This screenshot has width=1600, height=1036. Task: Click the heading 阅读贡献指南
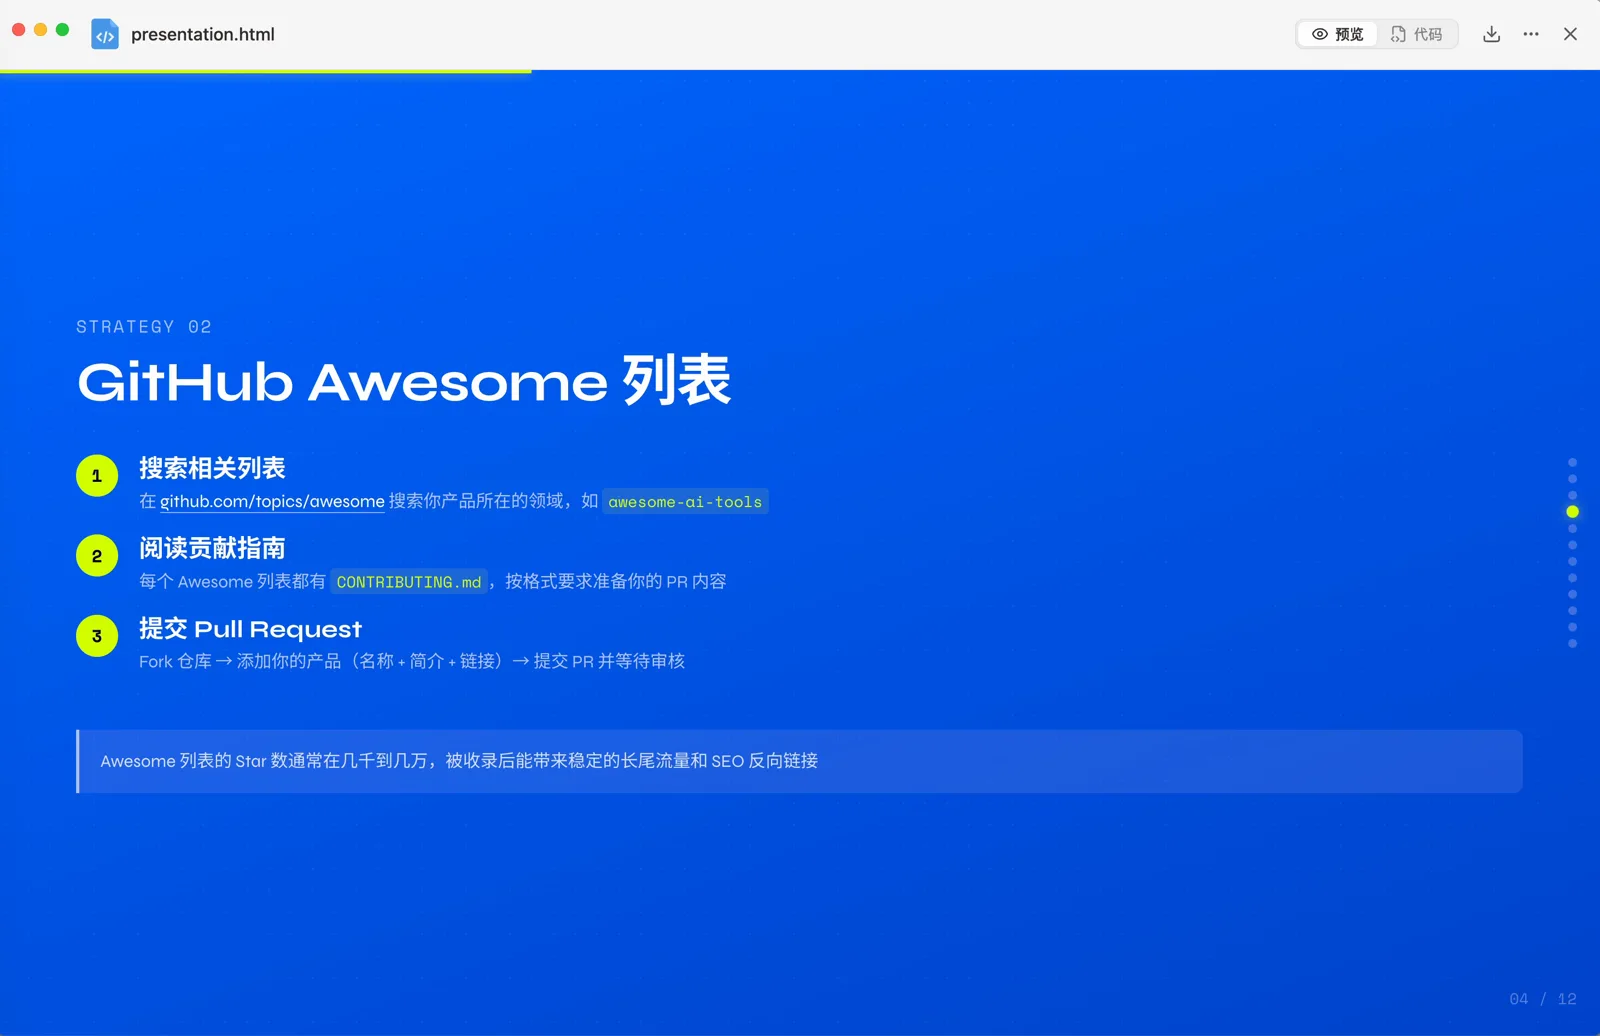click(x=212, y=548)
